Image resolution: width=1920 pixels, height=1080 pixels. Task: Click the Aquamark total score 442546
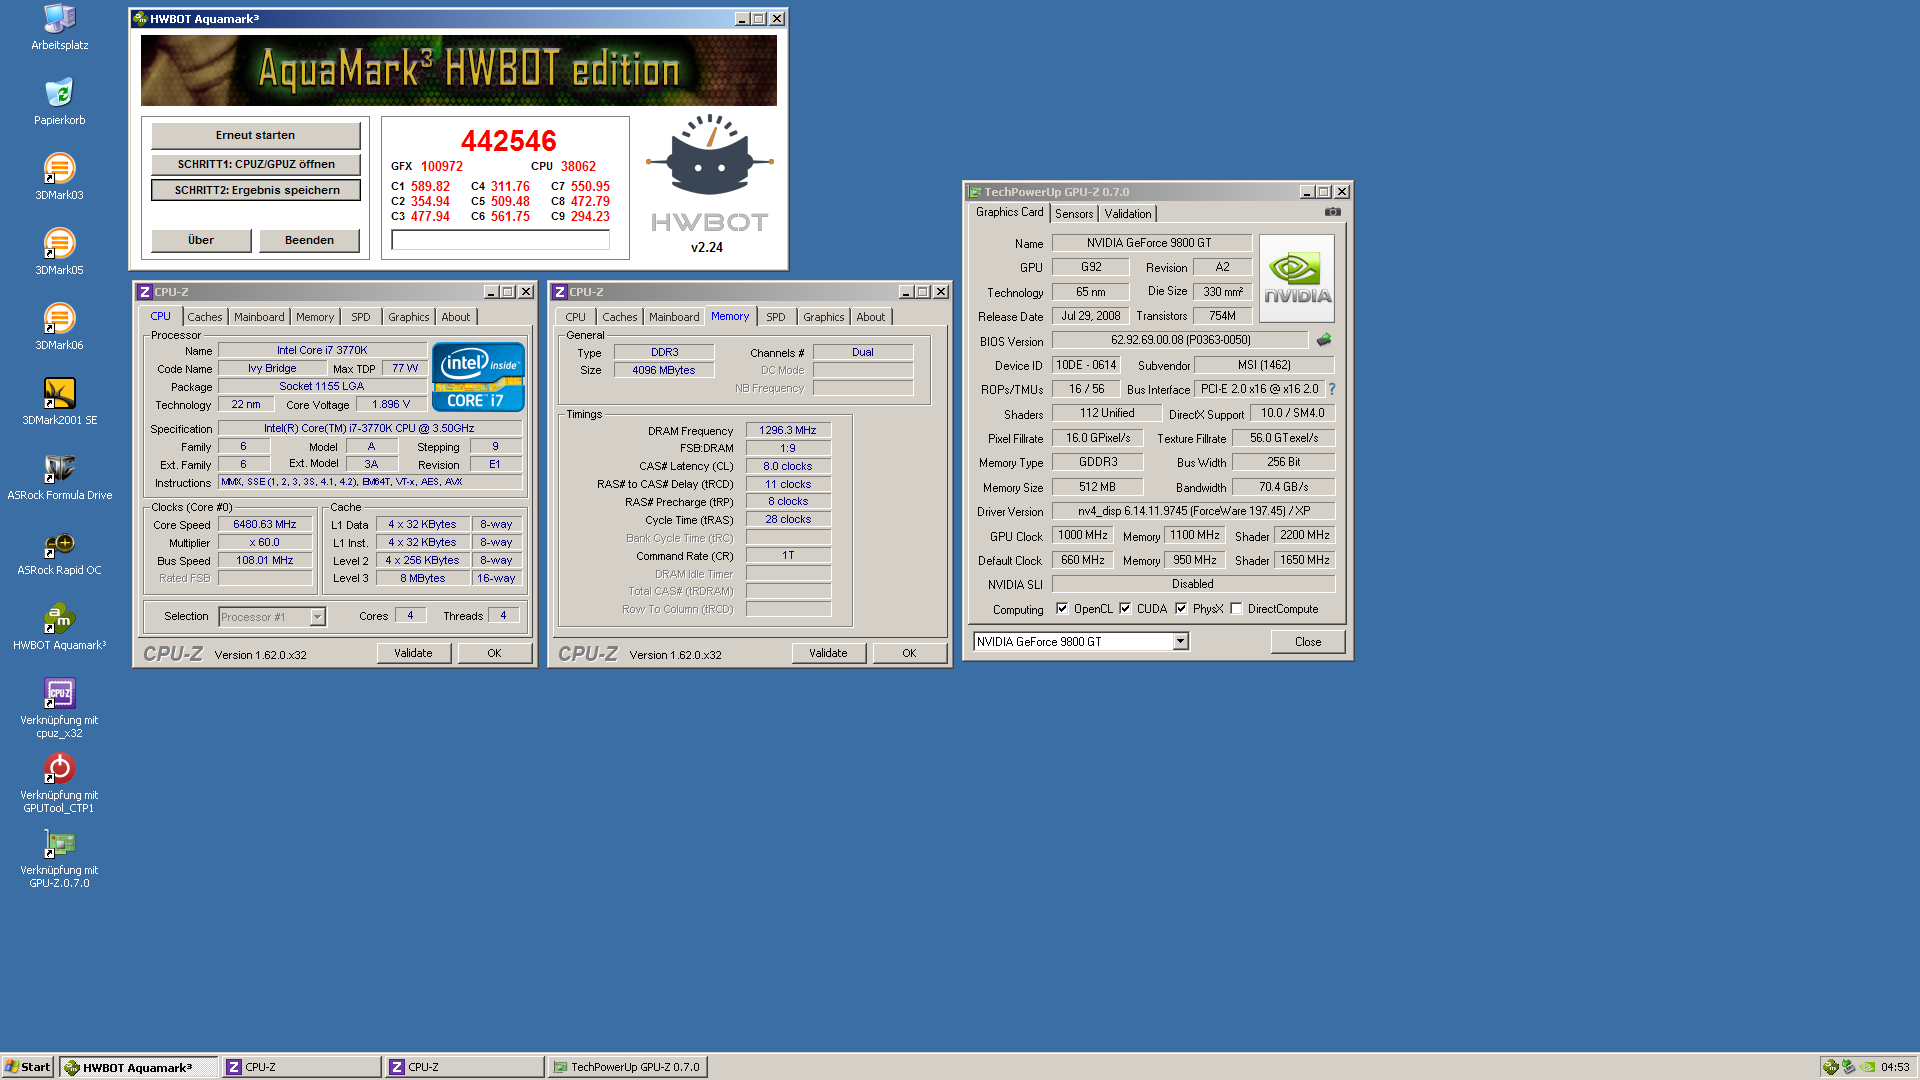tap(508, 141)
